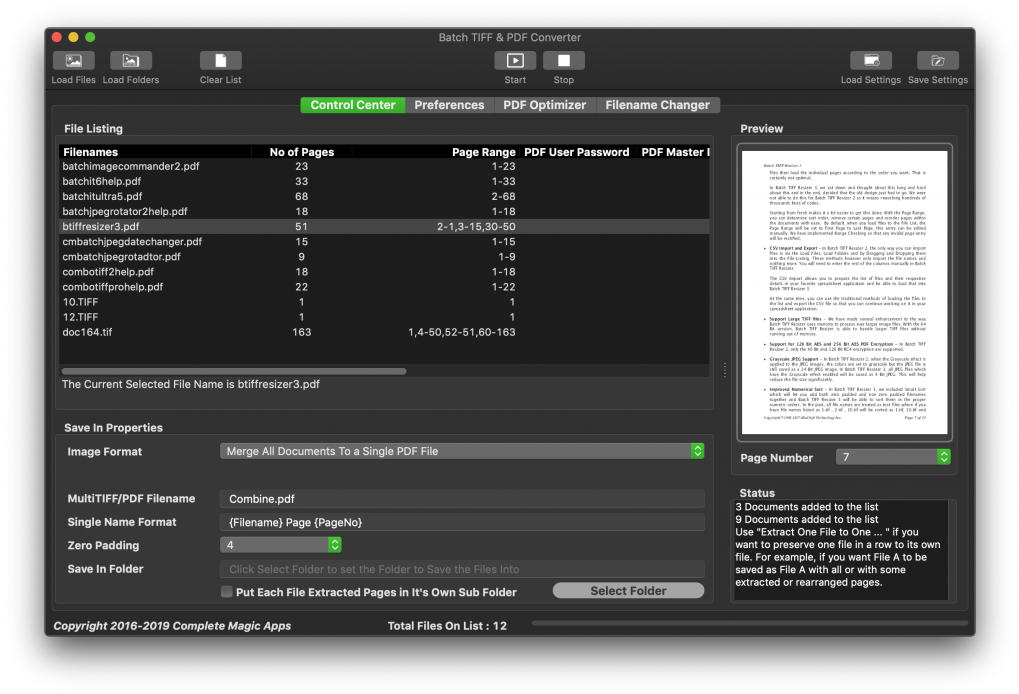This screenshot has width=1019, height=694.
Task: Click page range 1,4-50,52-51,60-163 cell
Action: click(x=462, y=332)
